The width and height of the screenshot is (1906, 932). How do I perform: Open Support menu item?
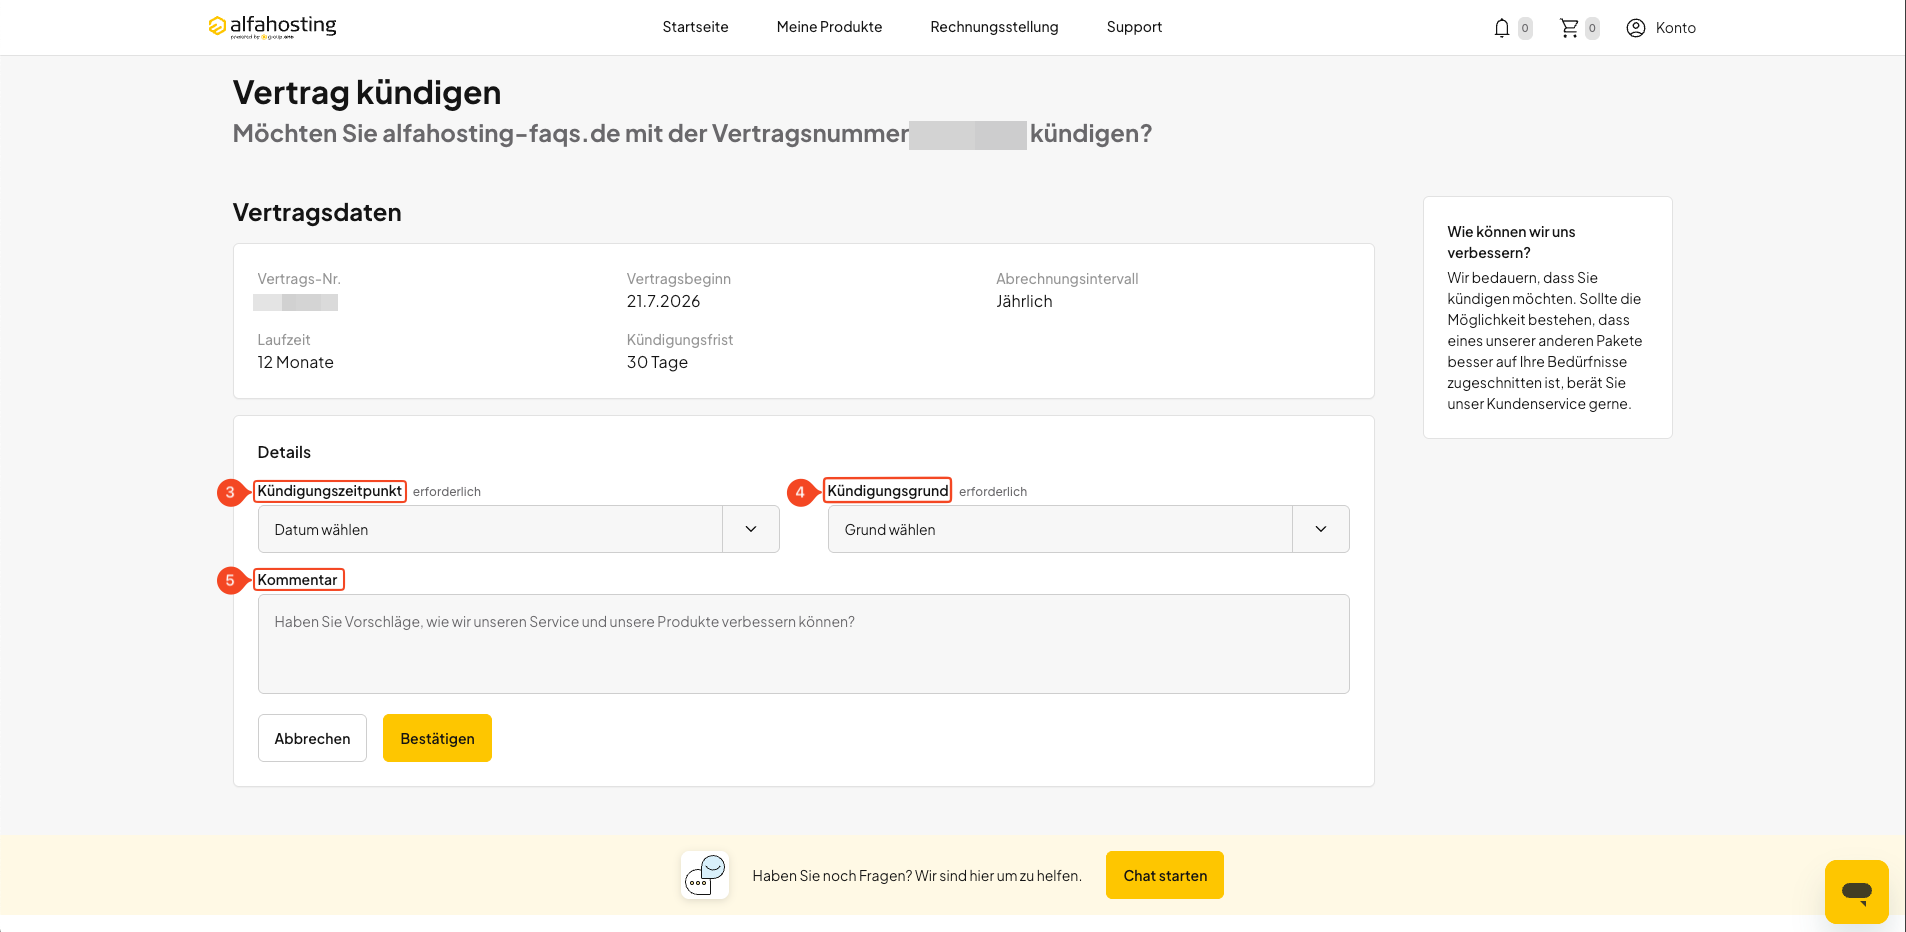(1134, 27)
